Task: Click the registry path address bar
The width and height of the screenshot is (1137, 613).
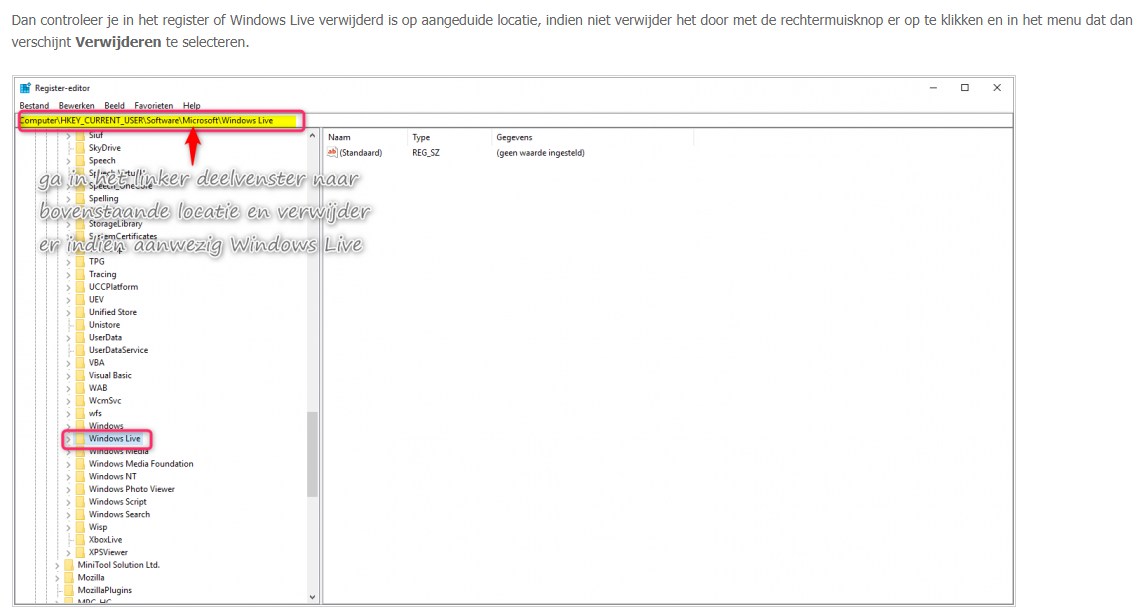Action: pos(515,120)
